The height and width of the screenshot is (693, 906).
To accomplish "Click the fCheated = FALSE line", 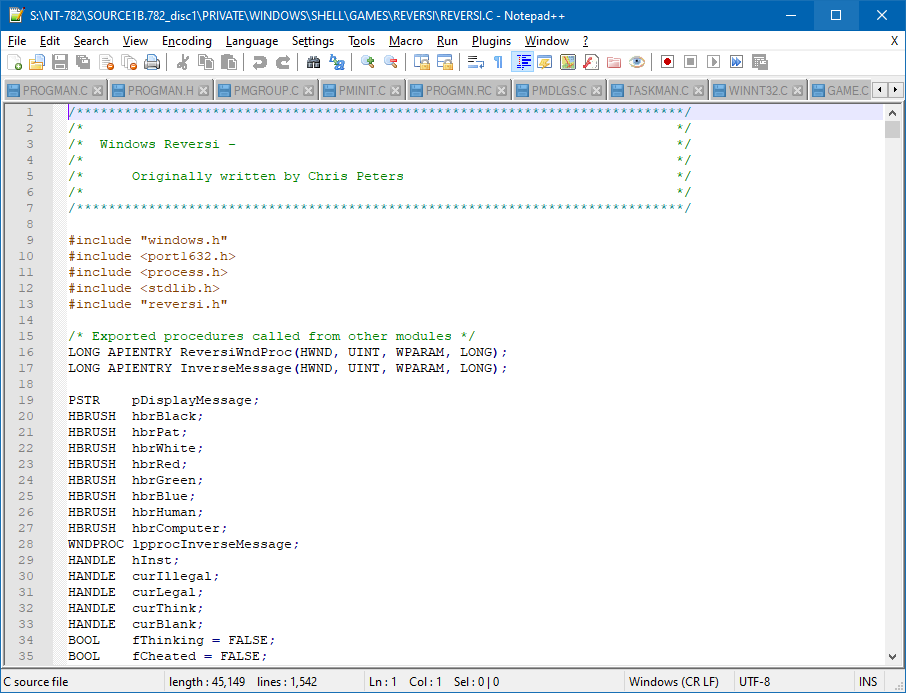I will coord(168,657).
